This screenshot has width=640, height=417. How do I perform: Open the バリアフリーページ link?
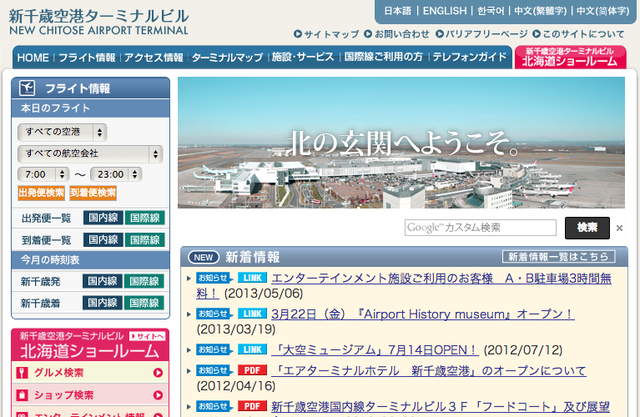point(482,34)
